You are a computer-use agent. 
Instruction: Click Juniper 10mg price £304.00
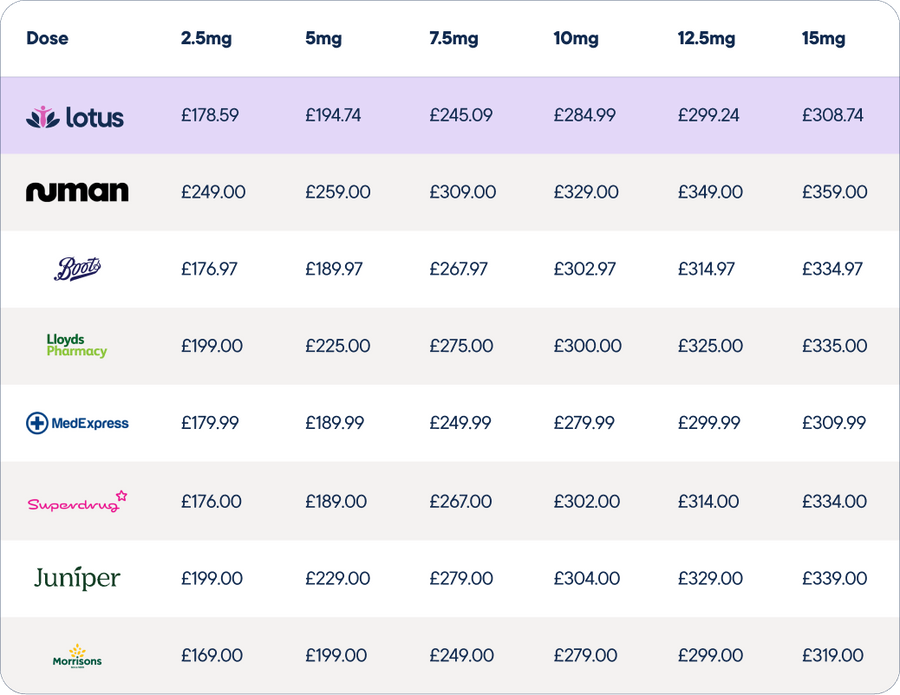pyautogui.click(x=586, y=578)
